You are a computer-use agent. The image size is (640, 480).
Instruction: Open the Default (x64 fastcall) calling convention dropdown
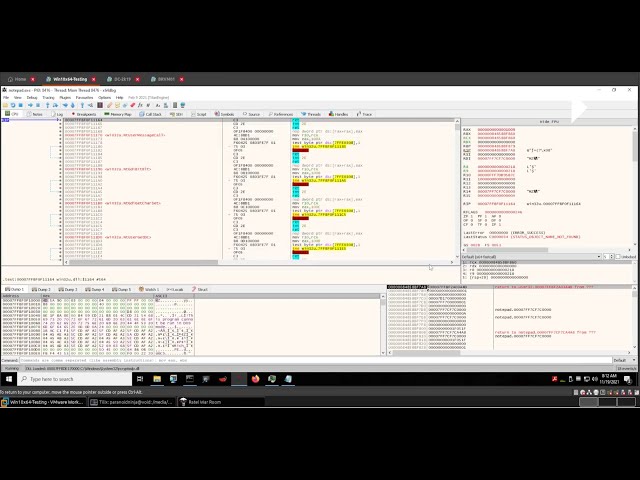click(531, 257)
